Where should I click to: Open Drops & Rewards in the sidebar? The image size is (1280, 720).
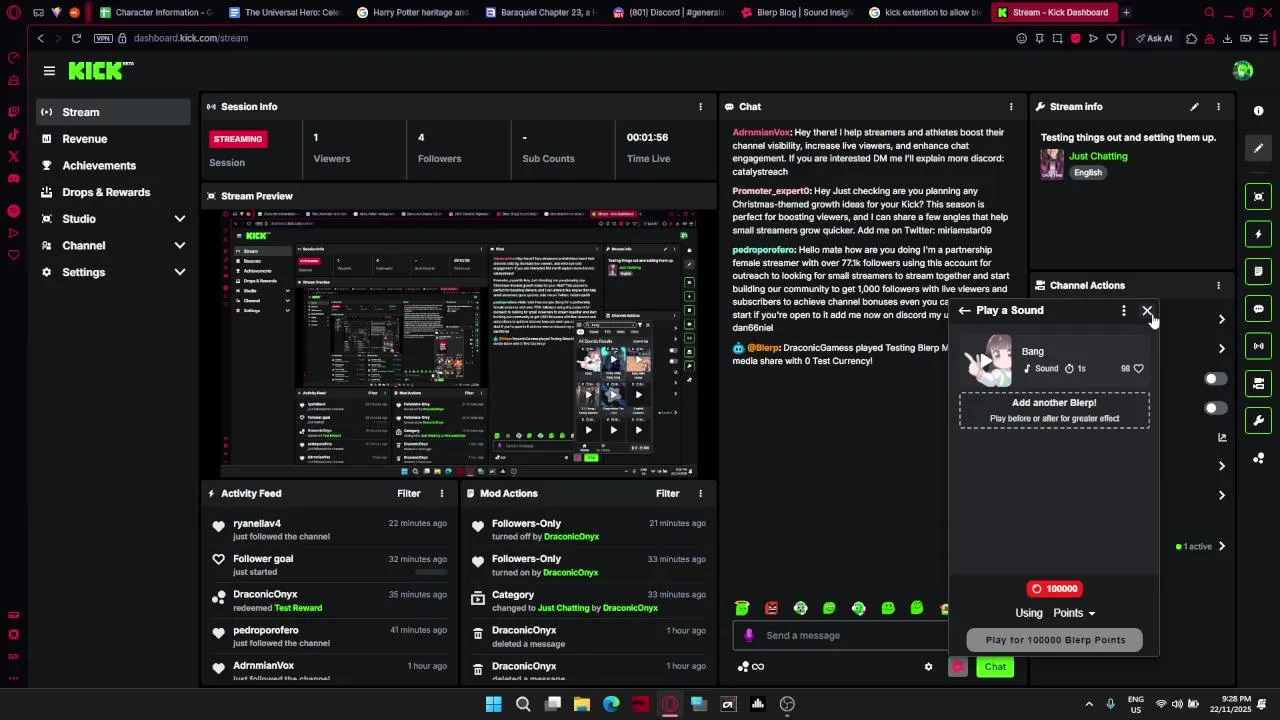tap(114, 193)
